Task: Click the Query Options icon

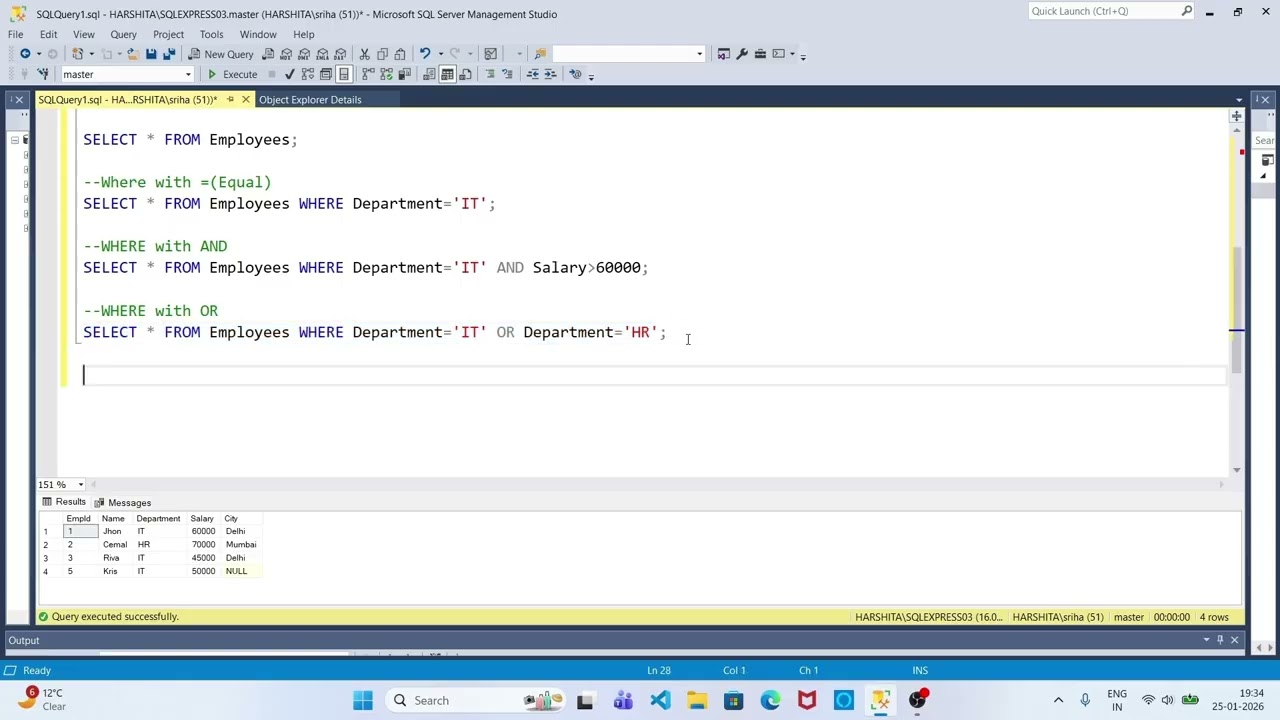Action: (326, 74)
